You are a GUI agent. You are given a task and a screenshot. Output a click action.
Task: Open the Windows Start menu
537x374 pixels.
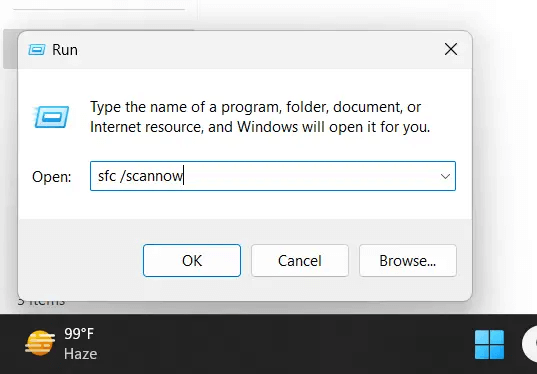(x=489, y=344)
